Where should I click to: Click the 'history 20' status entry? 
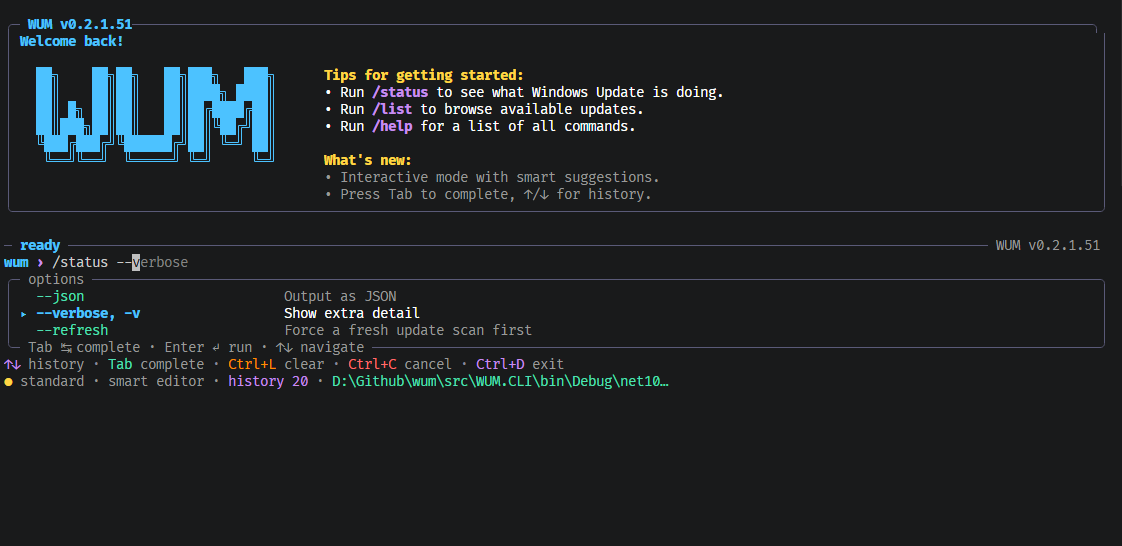268,382
